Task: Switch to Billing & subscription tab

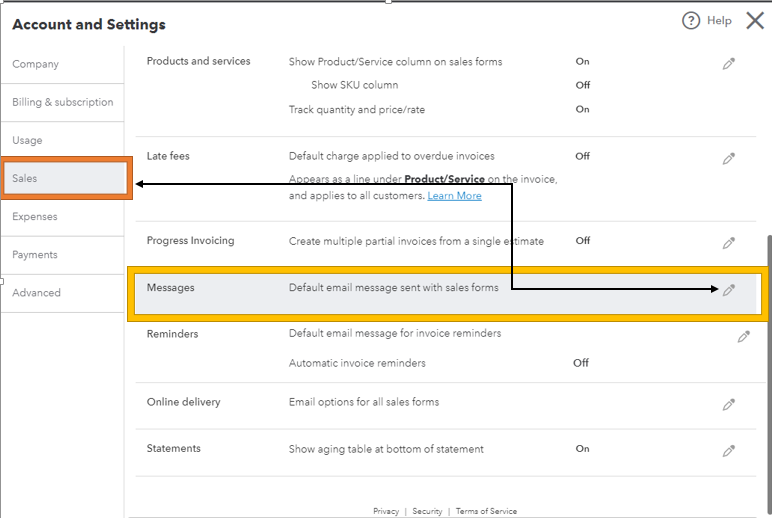Action: coord(62,102)
